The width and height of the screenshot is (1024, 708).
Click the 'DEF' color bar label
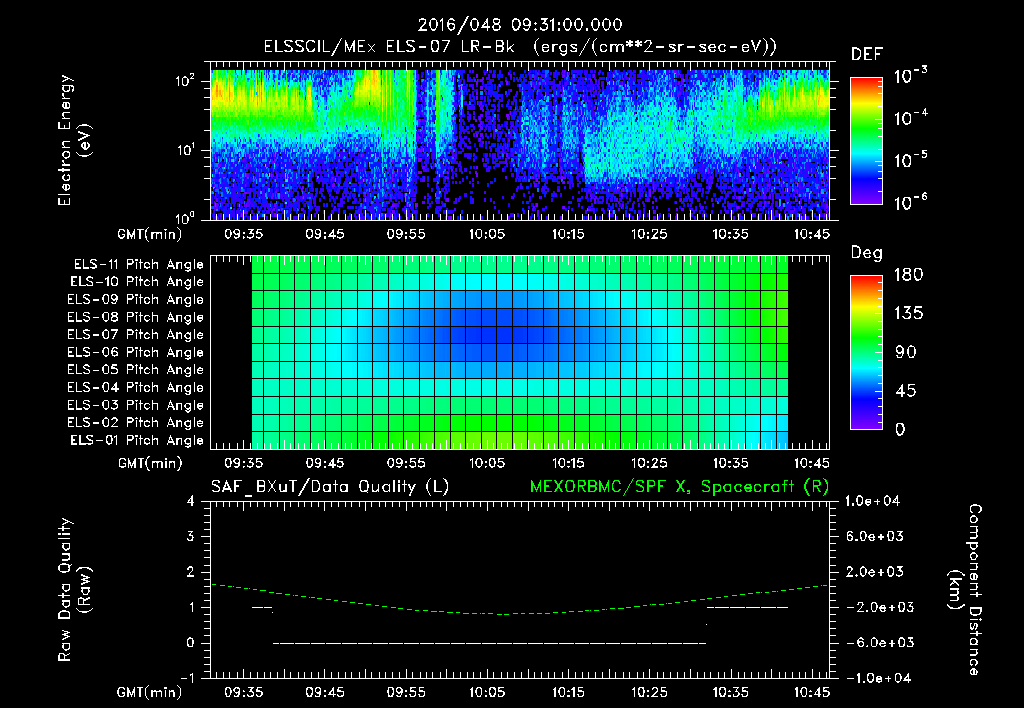click(867, 55)
